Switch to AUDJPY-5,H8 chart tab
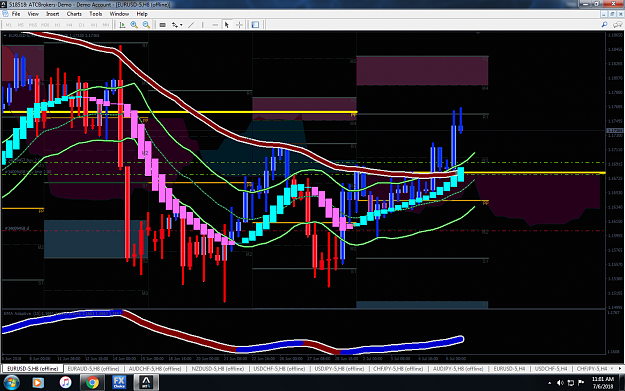The width and height of the screenshot is (625, 391). click(x=458, y=369)
